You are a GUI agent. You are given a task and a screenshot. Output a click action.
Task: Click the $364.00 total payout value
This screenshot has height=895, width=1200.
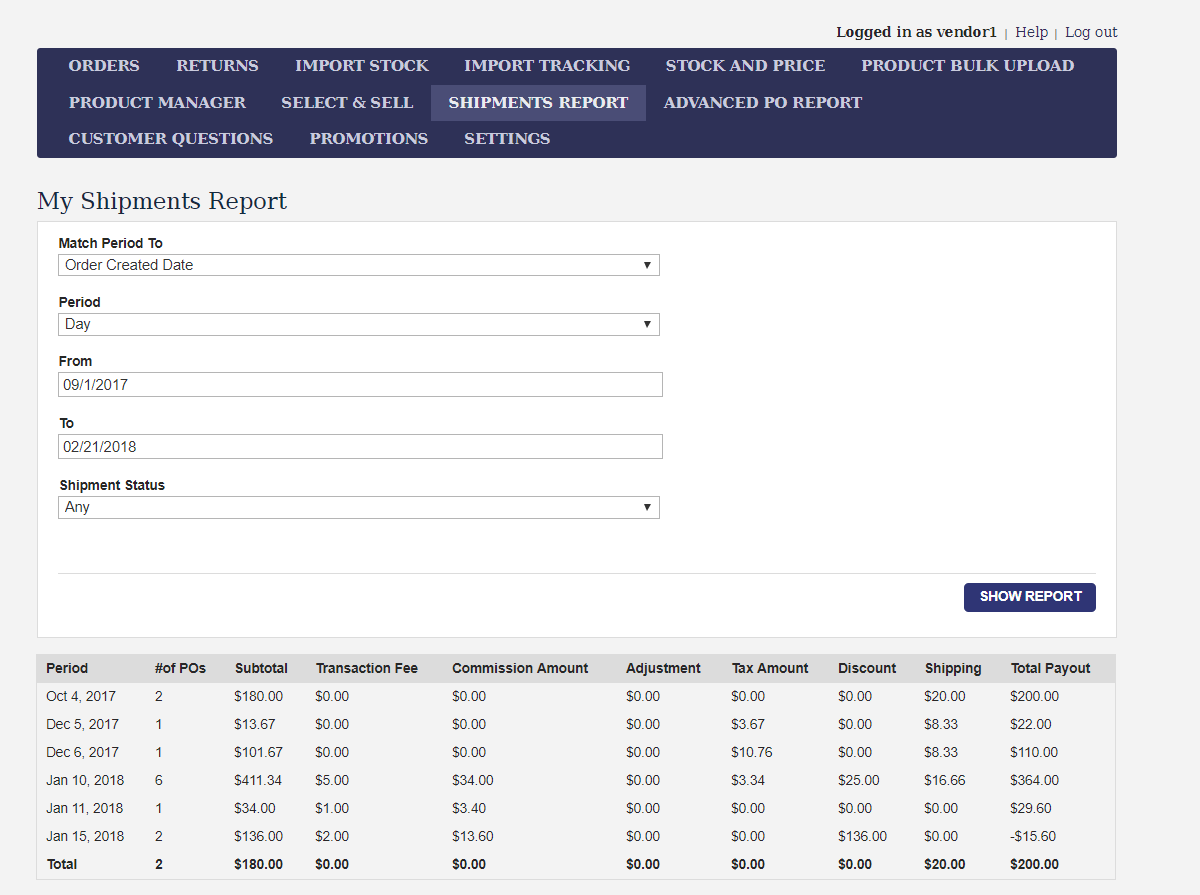1035,780
